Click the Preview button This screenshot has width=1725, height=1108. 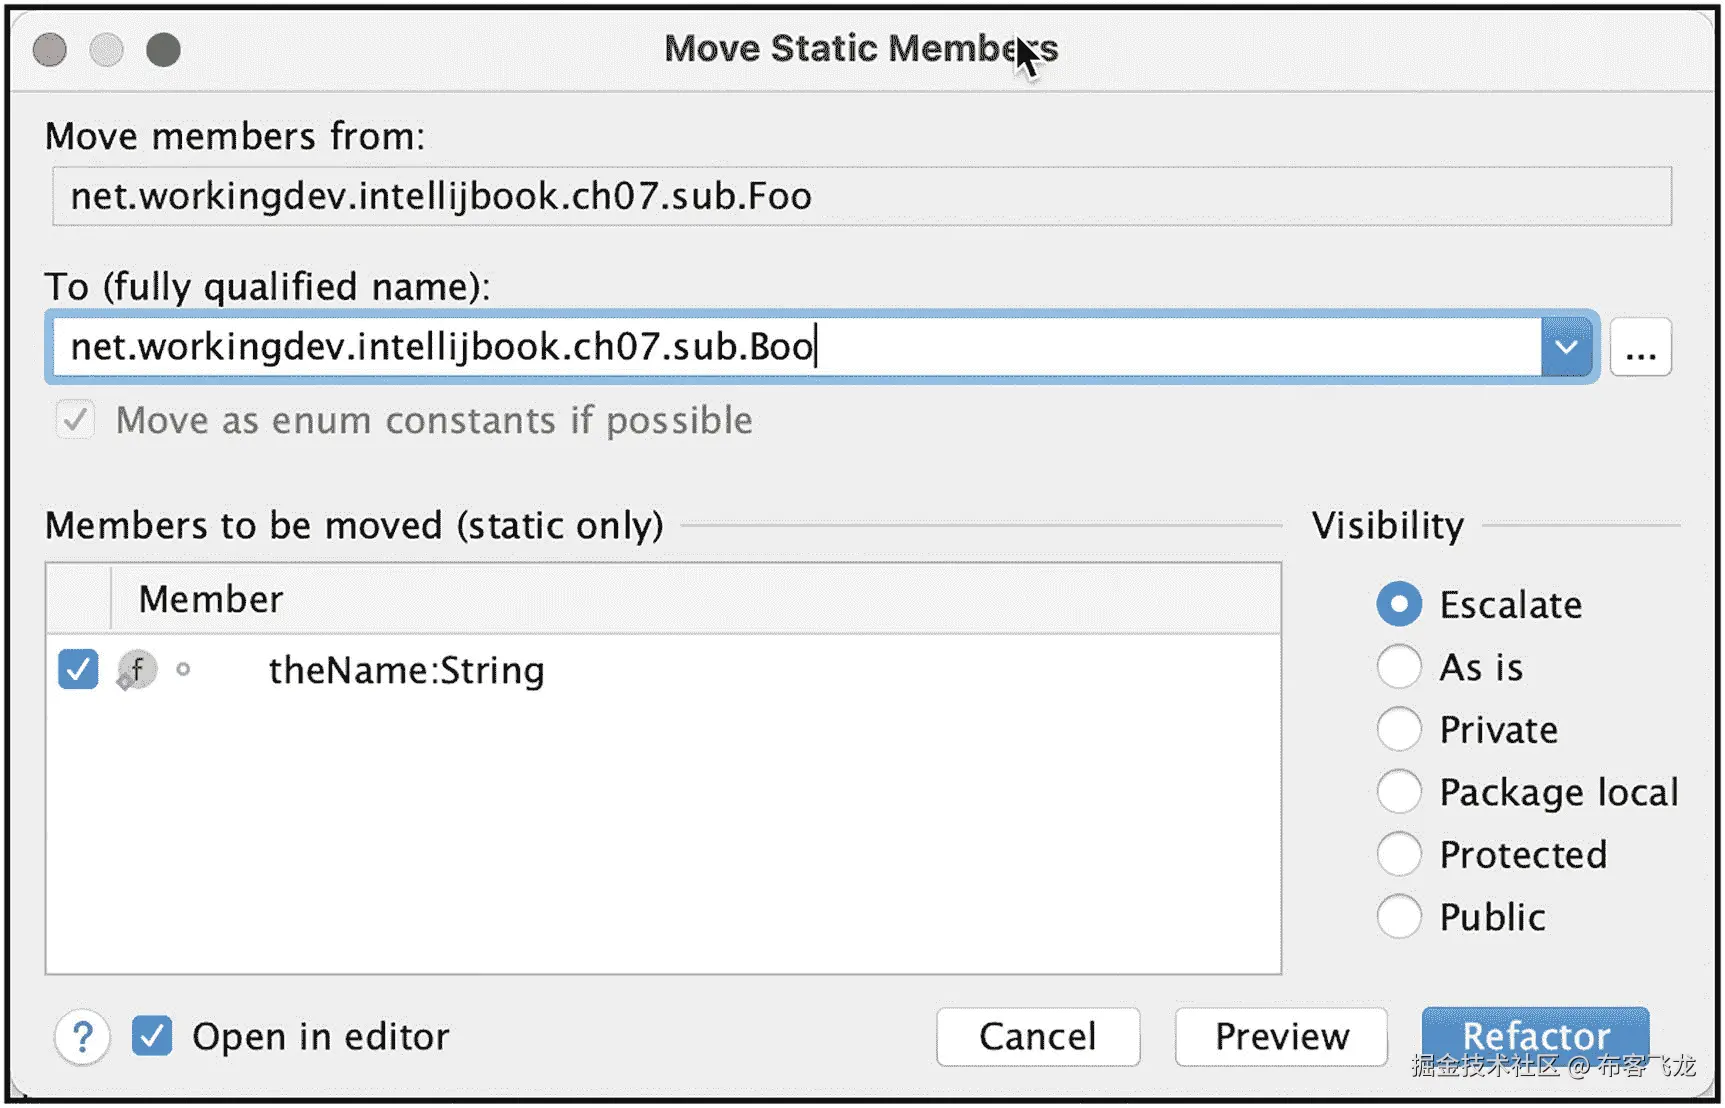click(x=1281, y=1037)
